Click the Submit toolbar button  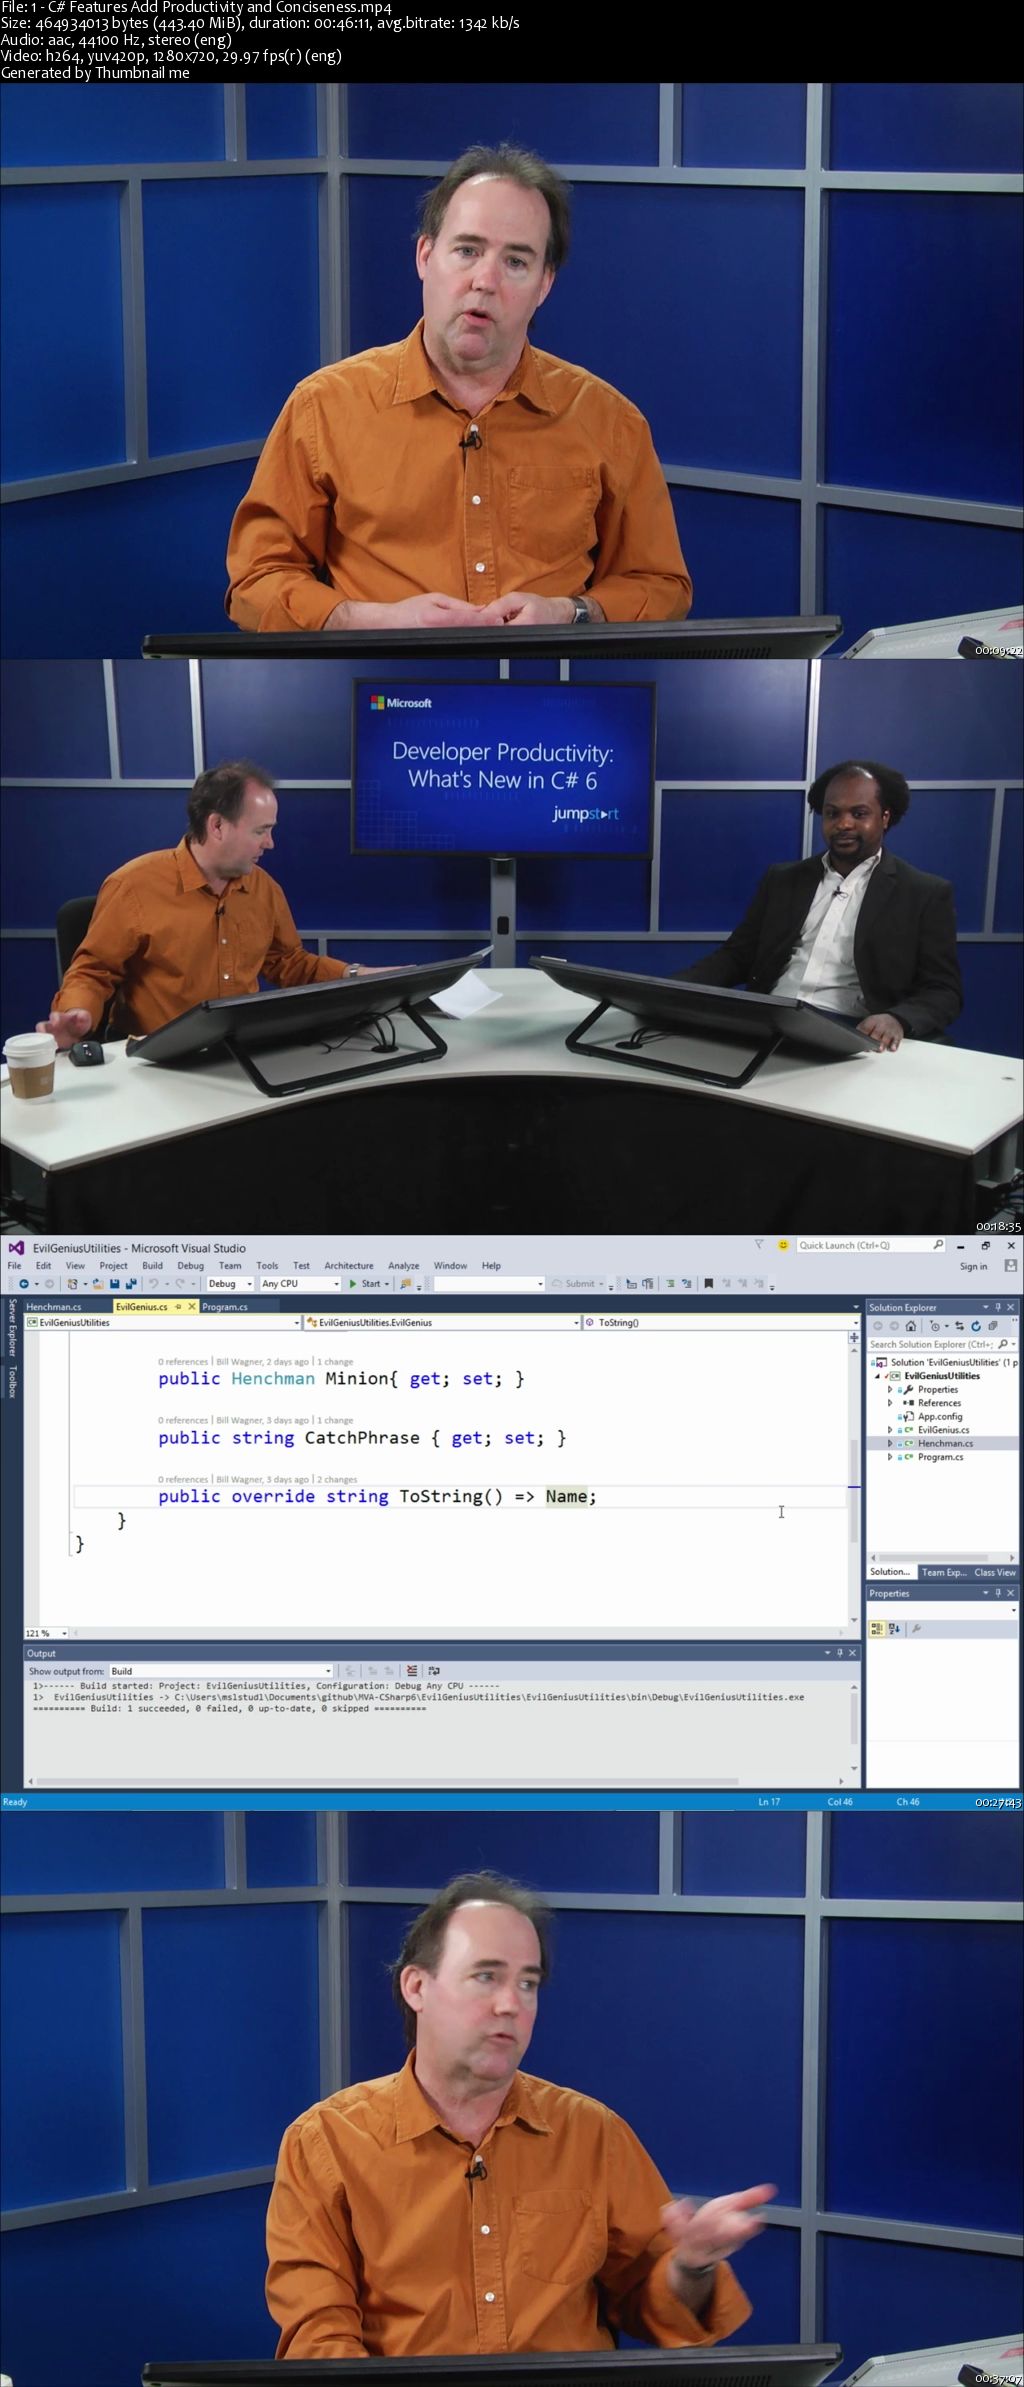click(x=579, y=1284)
